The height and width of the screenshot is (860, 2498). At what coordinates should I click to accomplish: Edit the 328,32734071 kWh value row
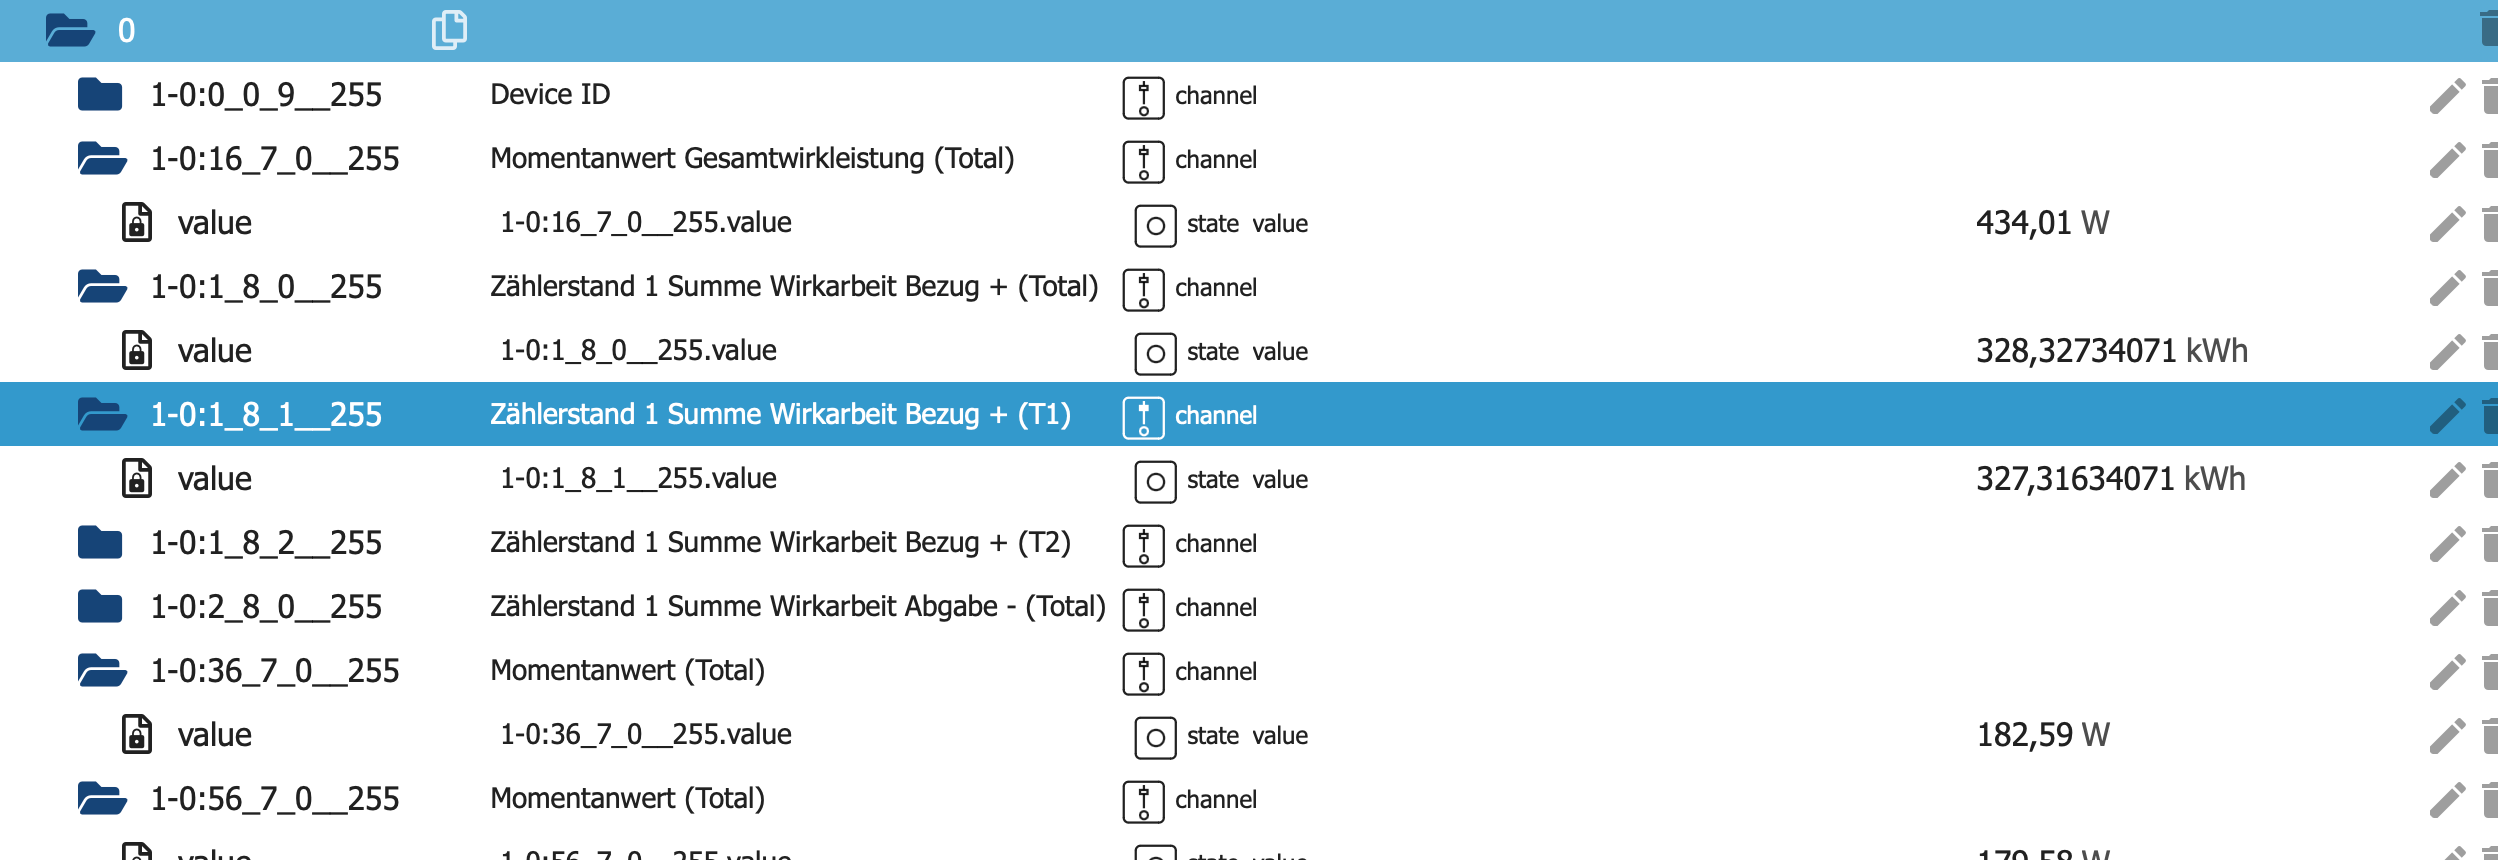coord(2447,352)
